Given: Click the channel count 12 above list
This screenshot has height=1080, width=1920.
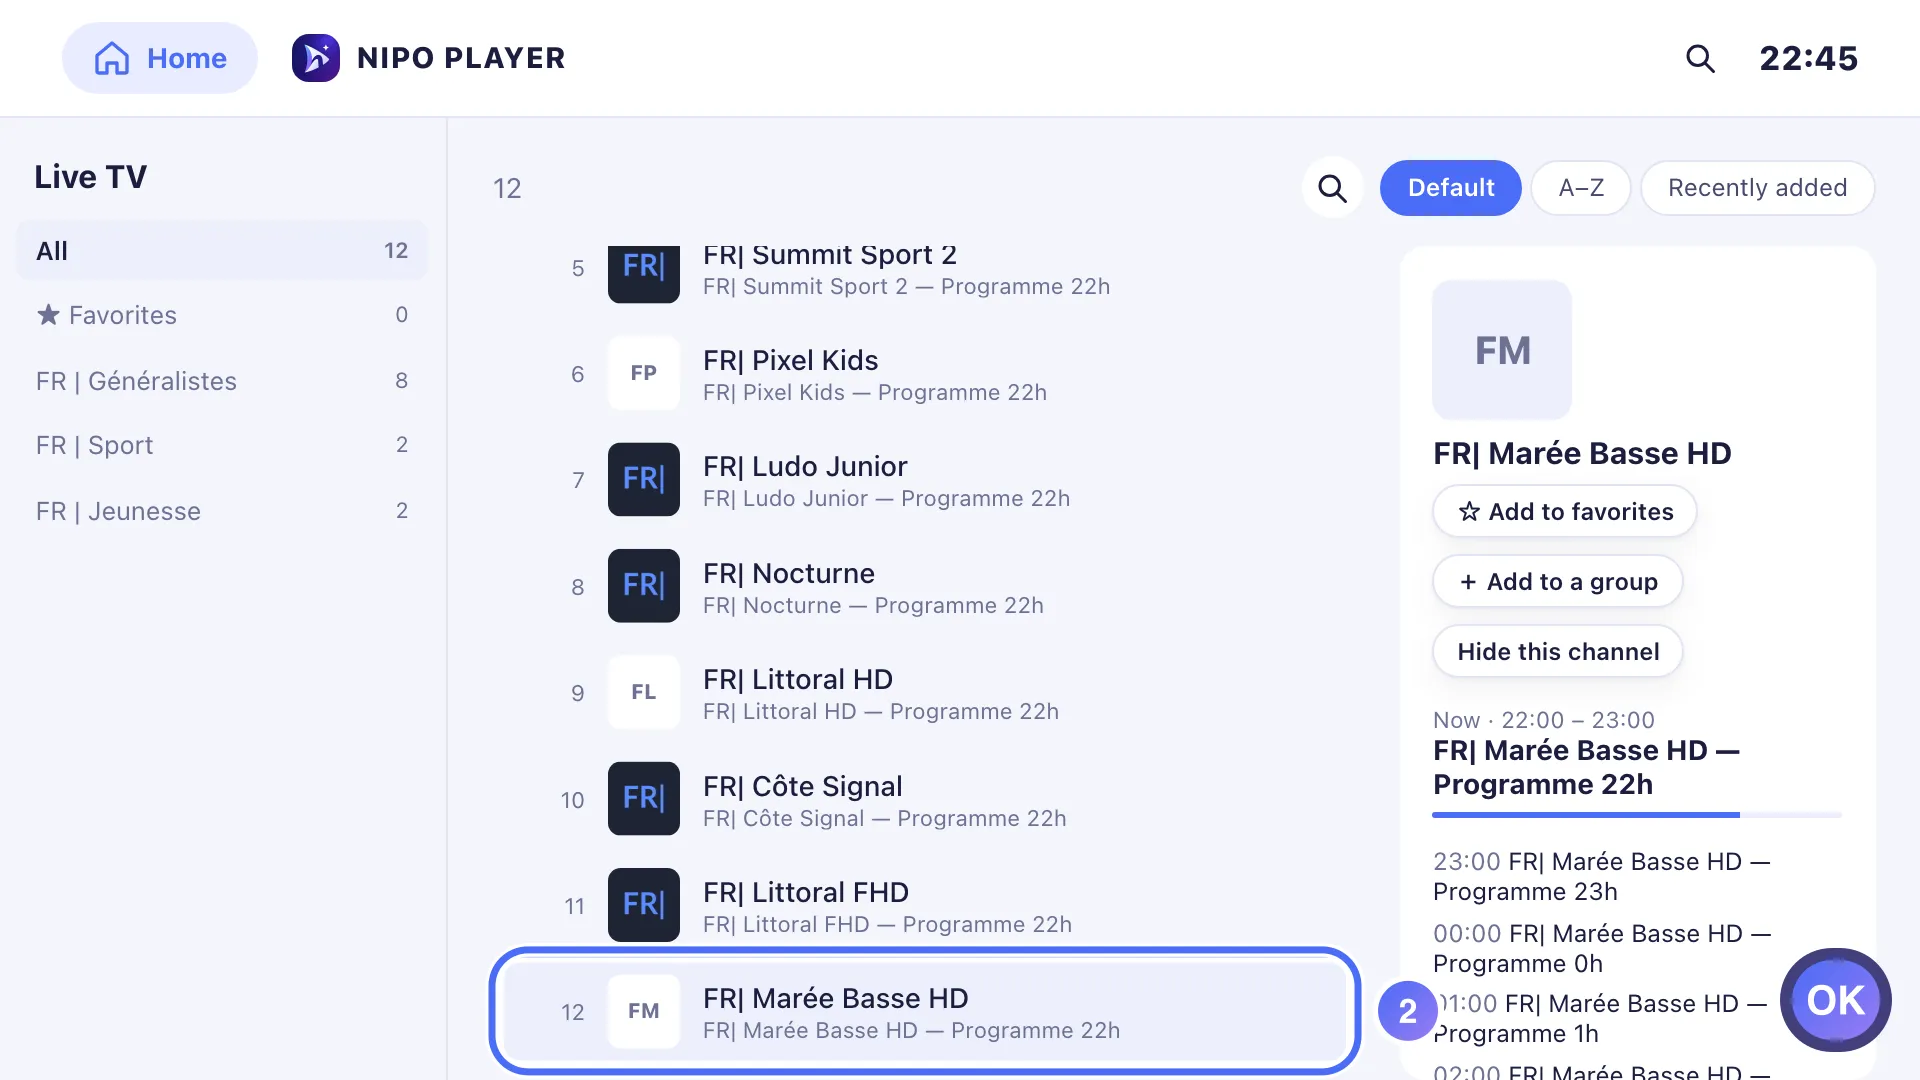Looking at the screenshot, I should [507, 188].
